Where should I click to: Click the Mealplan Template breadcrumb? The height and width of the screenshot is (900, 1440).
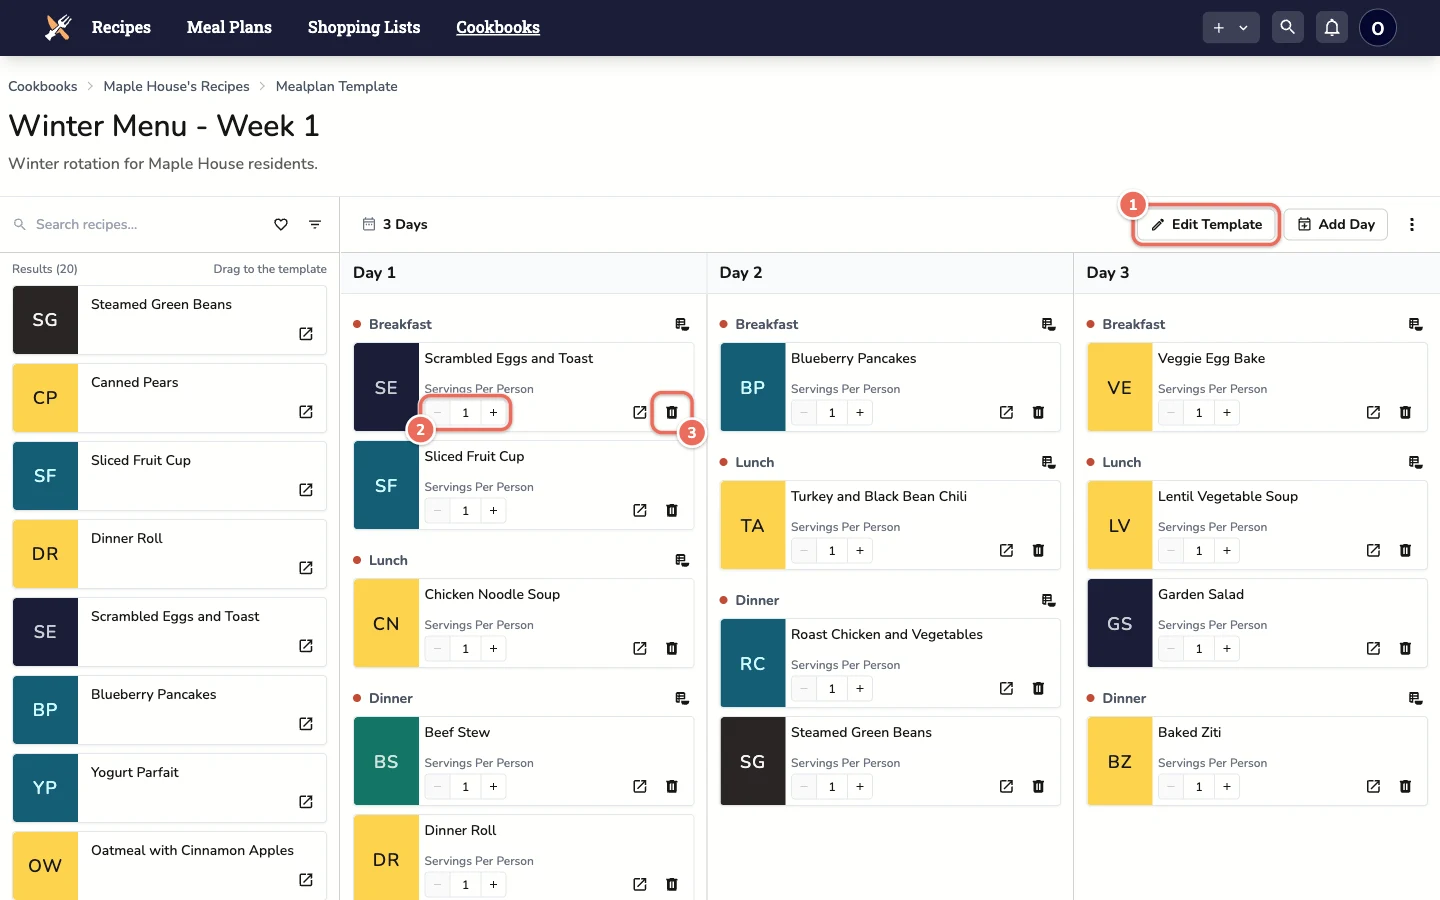pos(337,87)
